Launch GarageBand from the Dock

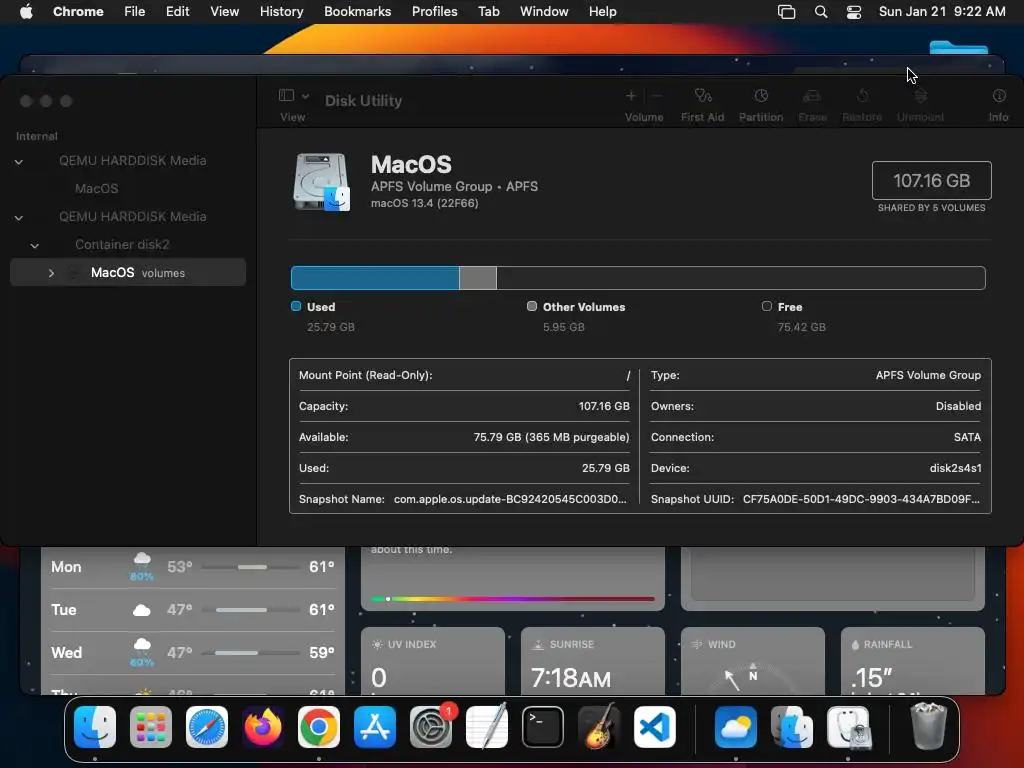[599, 727]
